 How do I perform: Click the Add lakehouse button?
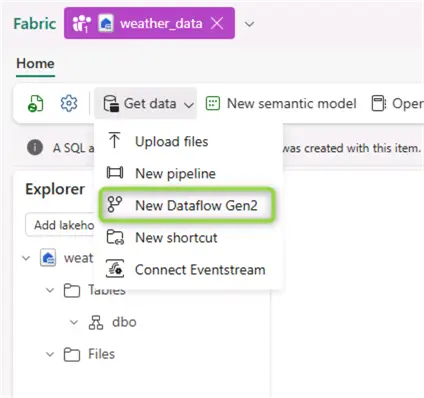pos(60,225)
